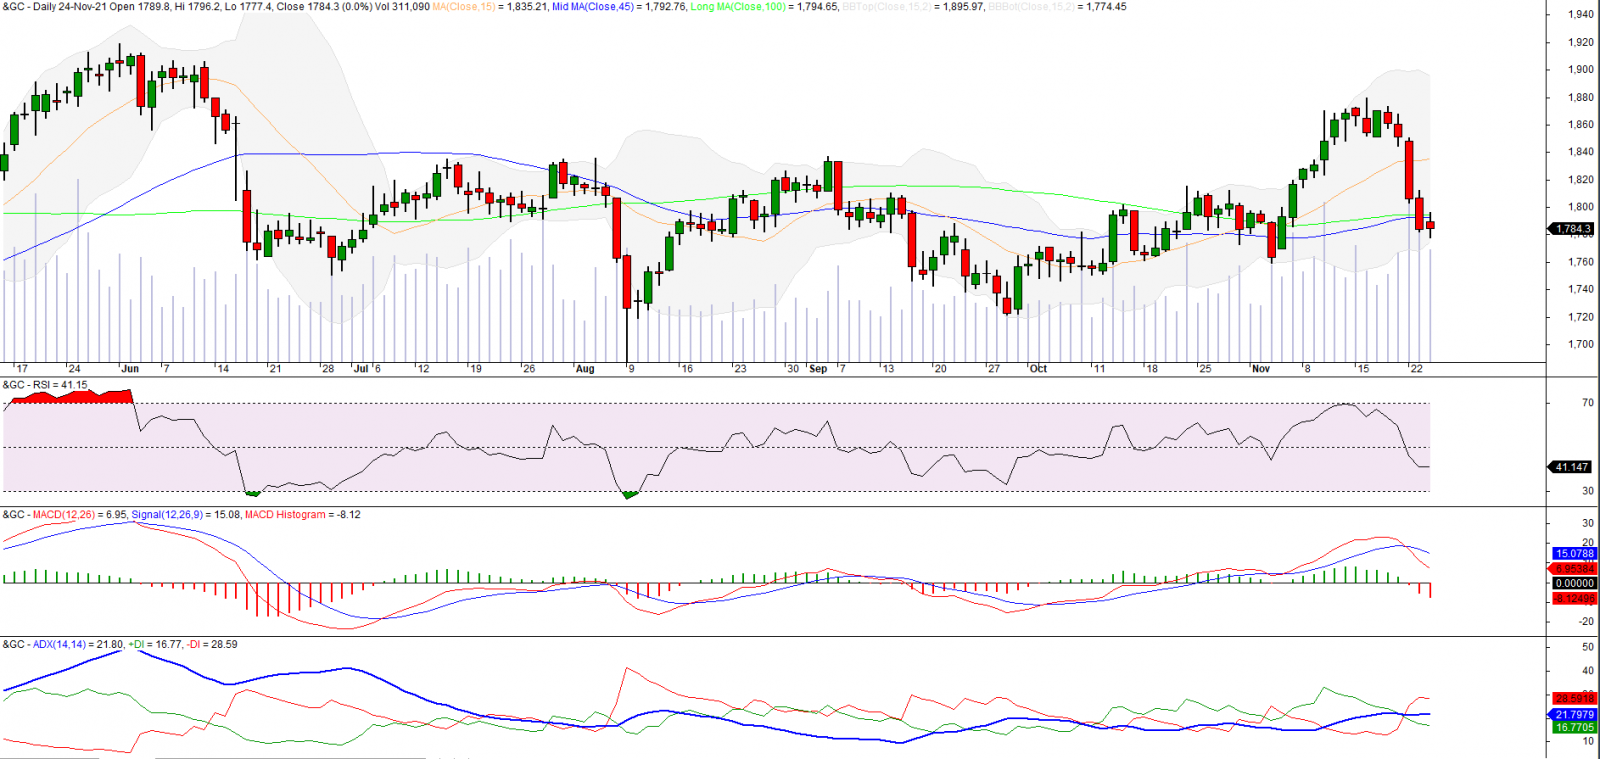Click the red 28.5913 -DI value tag
Viewport: 1600px width, 759px height.
[x=1574, y=699]
